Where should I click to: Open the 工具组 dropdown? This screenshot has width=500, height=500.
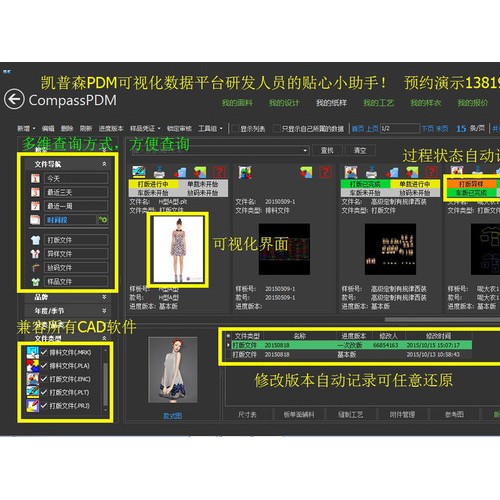[210, 128]
